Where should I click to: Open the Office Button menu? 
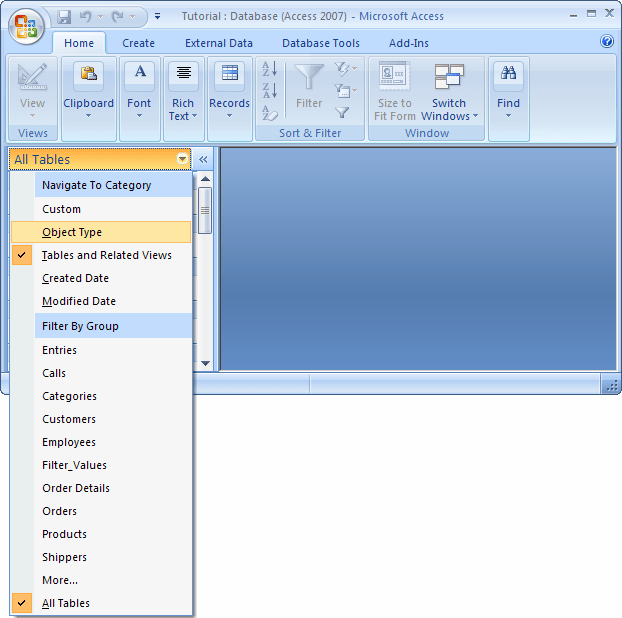pyautogui.click(x=26, y=26)
